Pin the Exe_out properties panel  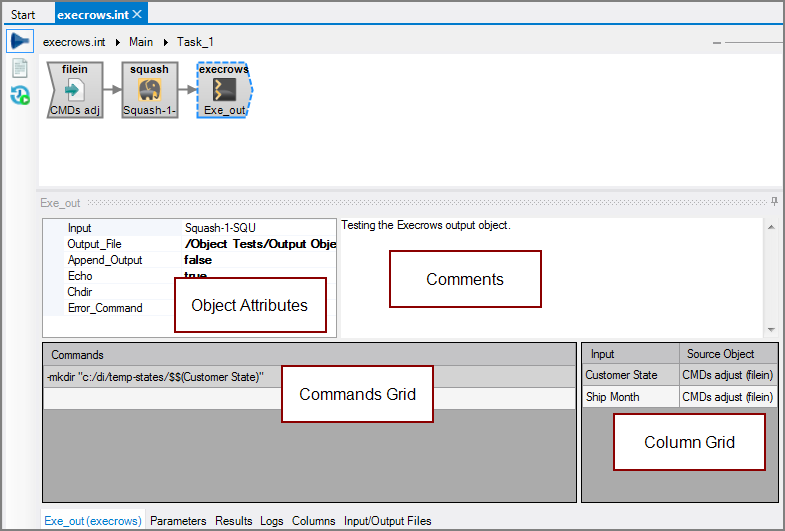pos(774,202)
